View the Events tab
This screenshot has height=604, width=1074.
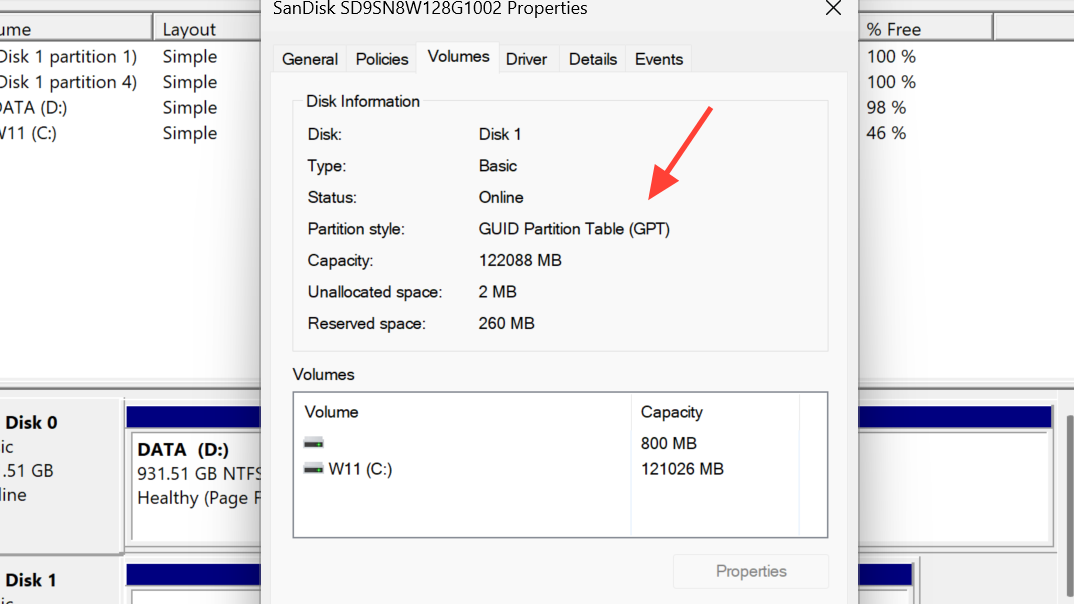(659, 59)
